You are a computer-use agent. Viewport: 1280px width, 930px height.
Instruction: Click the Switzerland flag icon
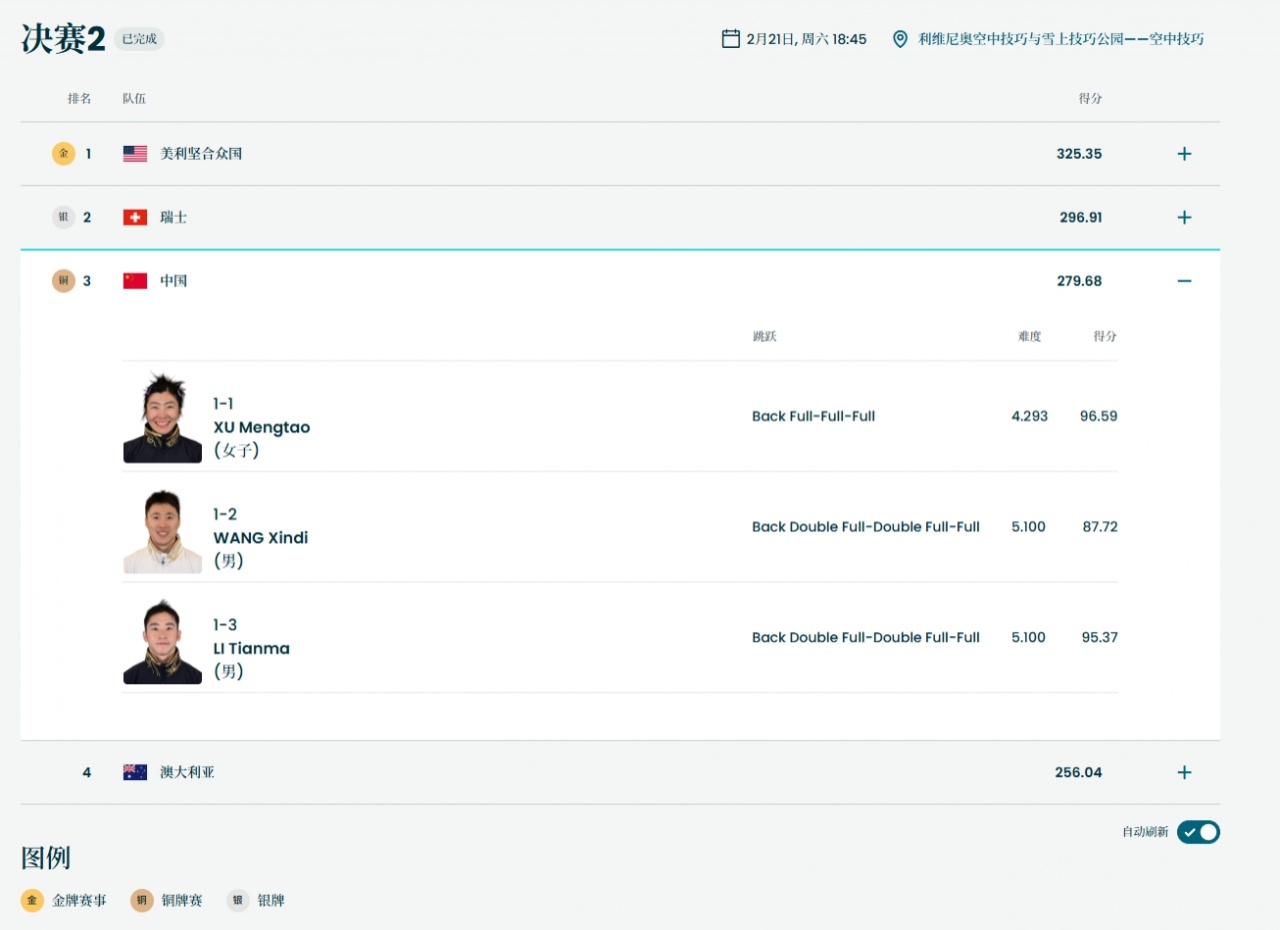click(x=135, y=217)
